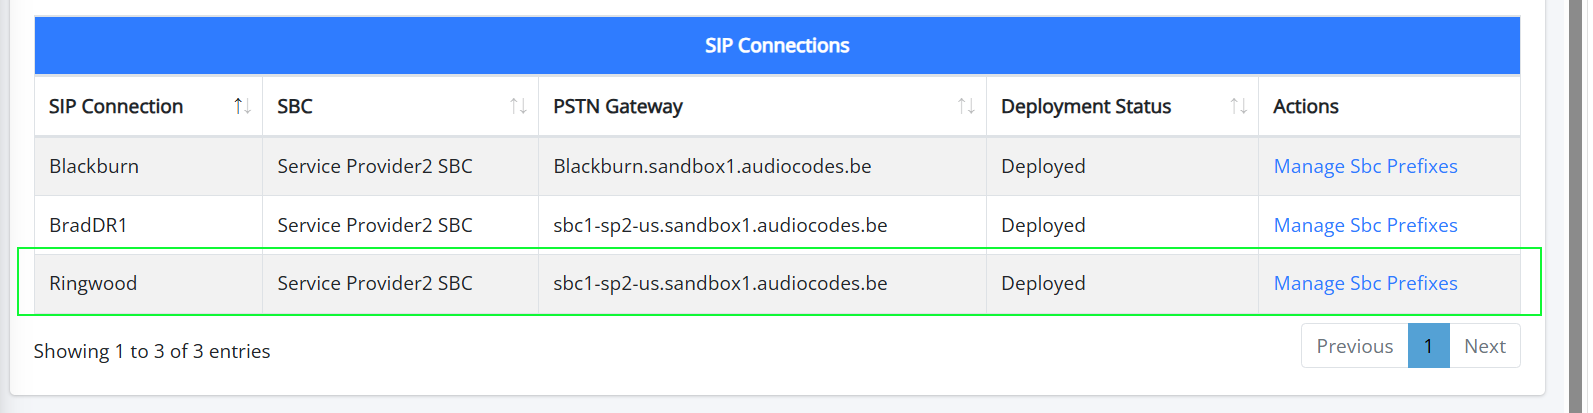Open Manage Sbc Prefixes for Blackburn
Viewport: 1593px width, 413px height.
(x=1365, y=166)
